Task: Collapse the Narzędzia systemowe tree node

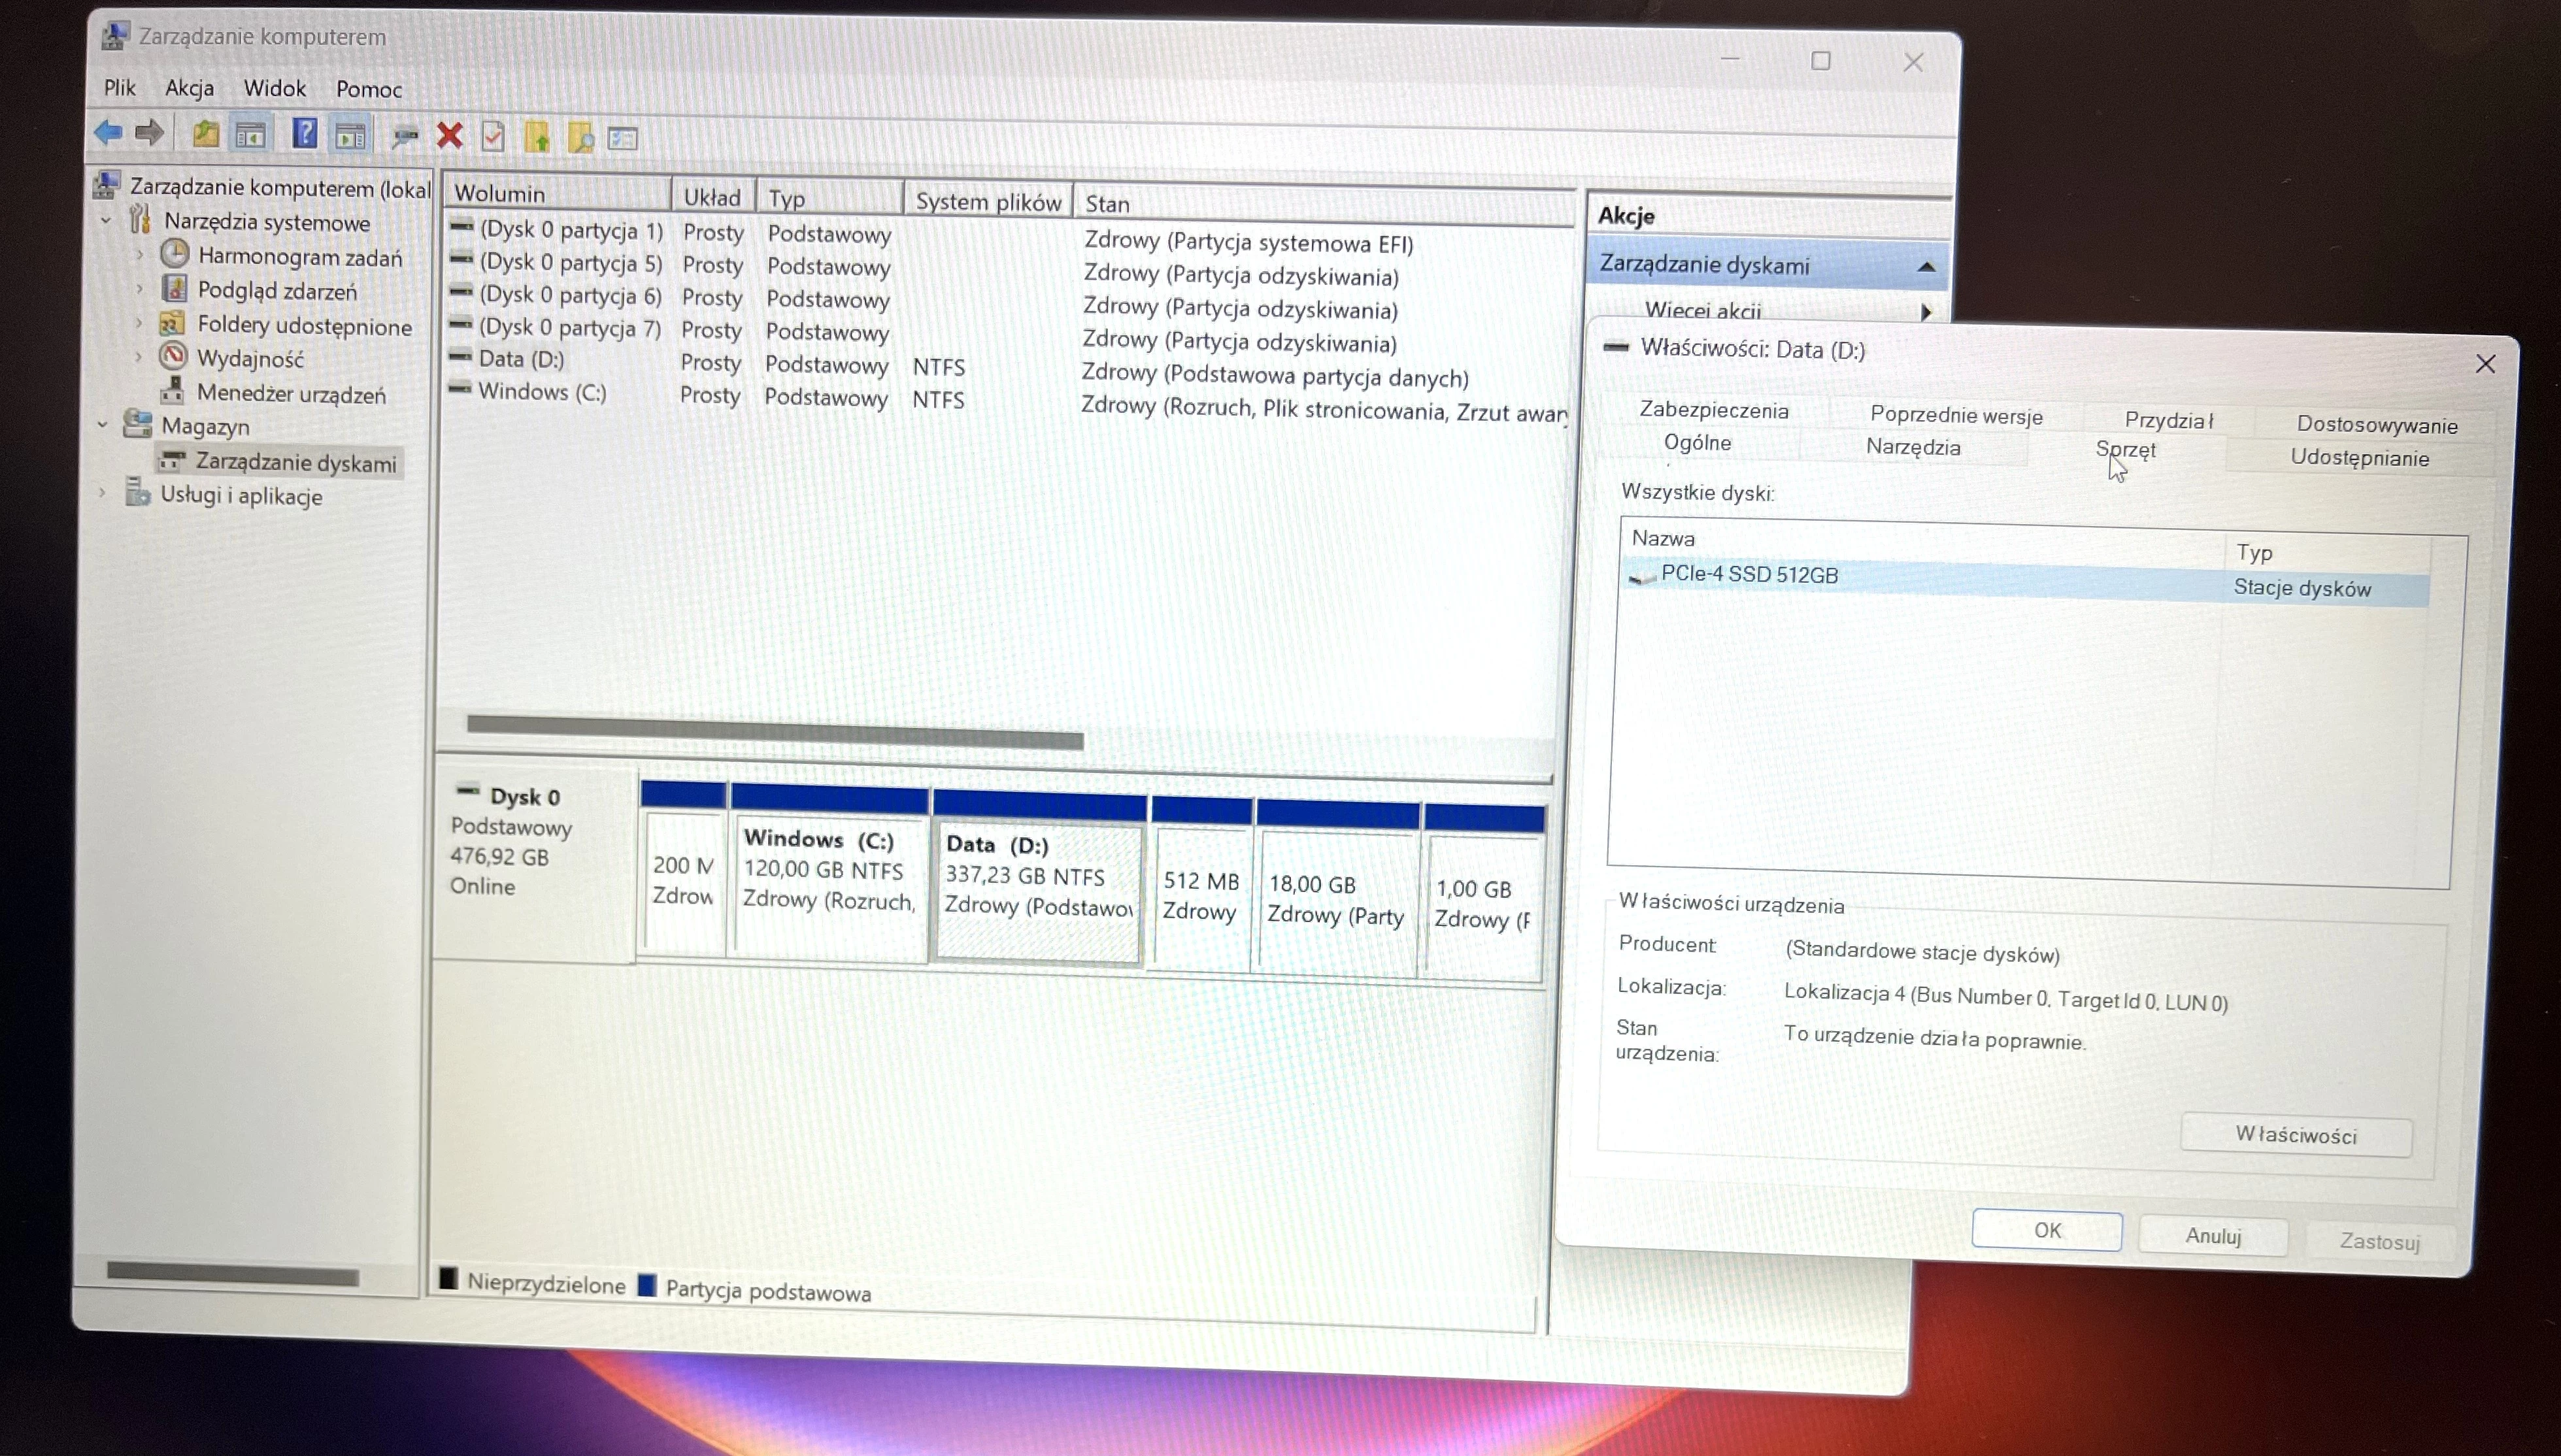Action: (106, 220)
